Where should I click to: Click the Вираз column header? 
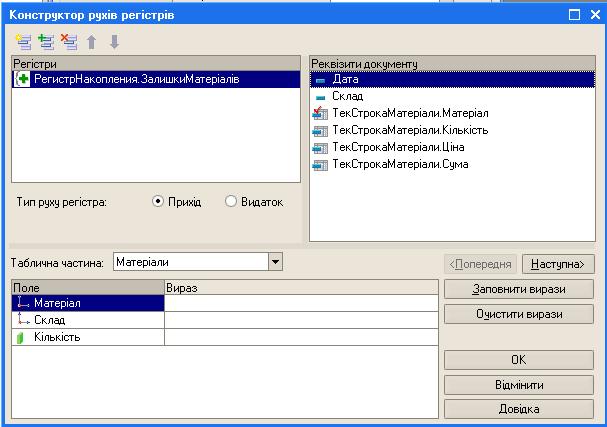tap(301, 288)
